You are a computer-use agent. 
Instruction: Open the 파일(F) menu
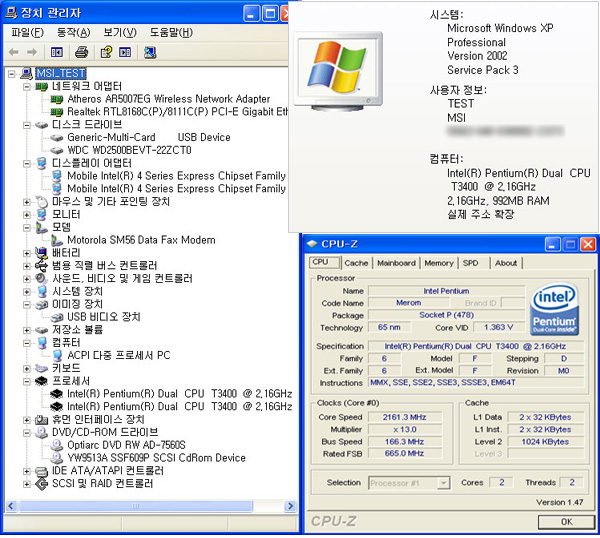click(27, 33)
